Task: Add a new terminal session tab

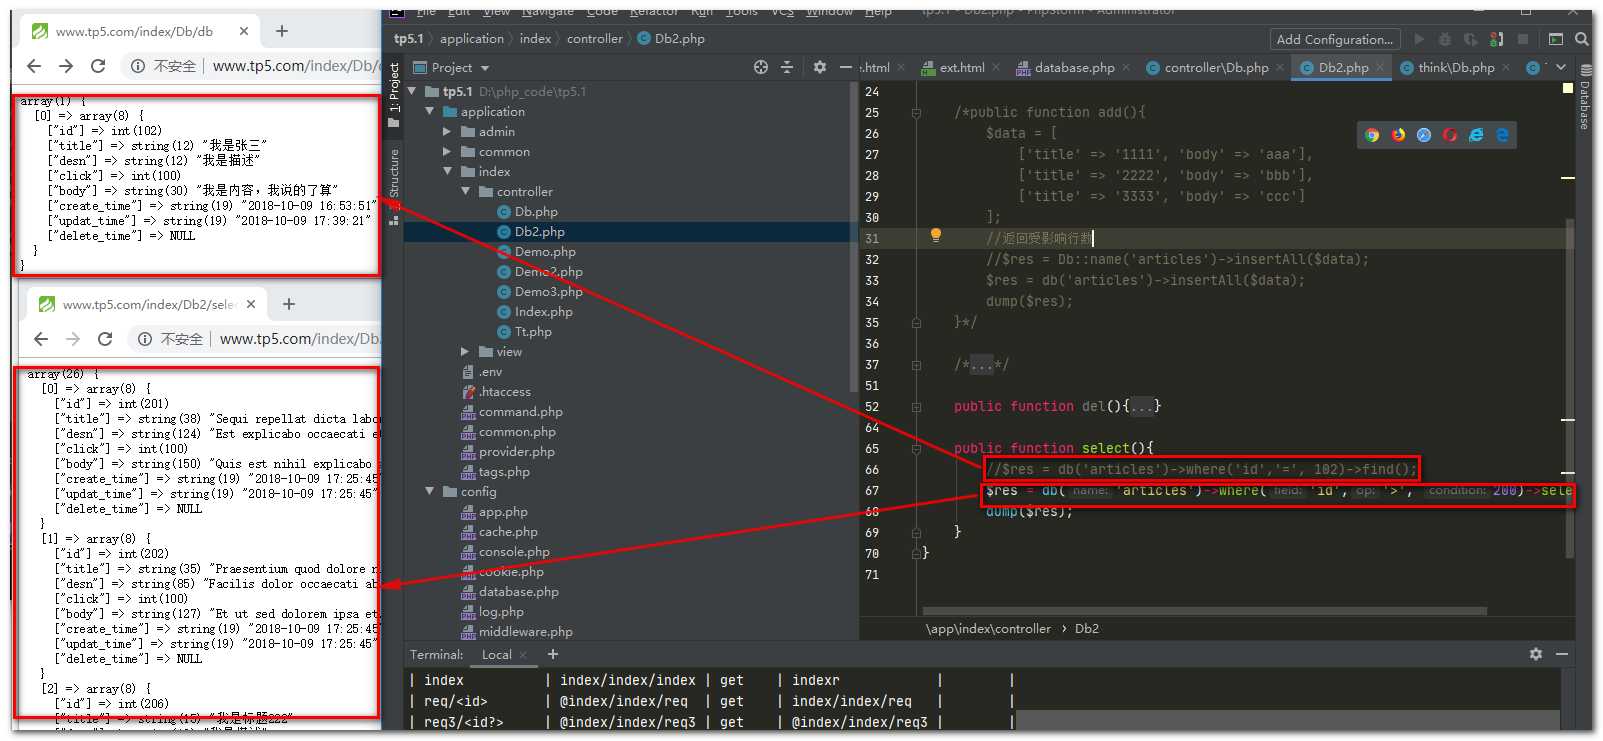Action: 552,654
